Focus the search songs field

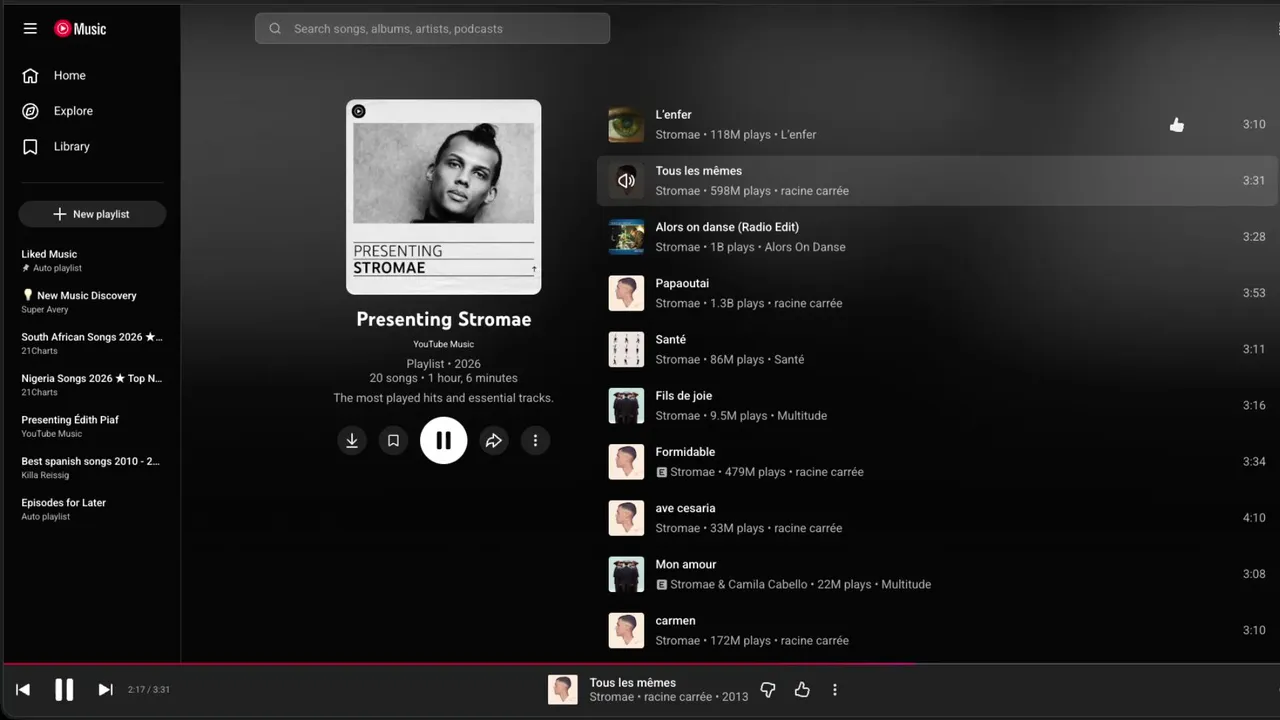point(432,29)
